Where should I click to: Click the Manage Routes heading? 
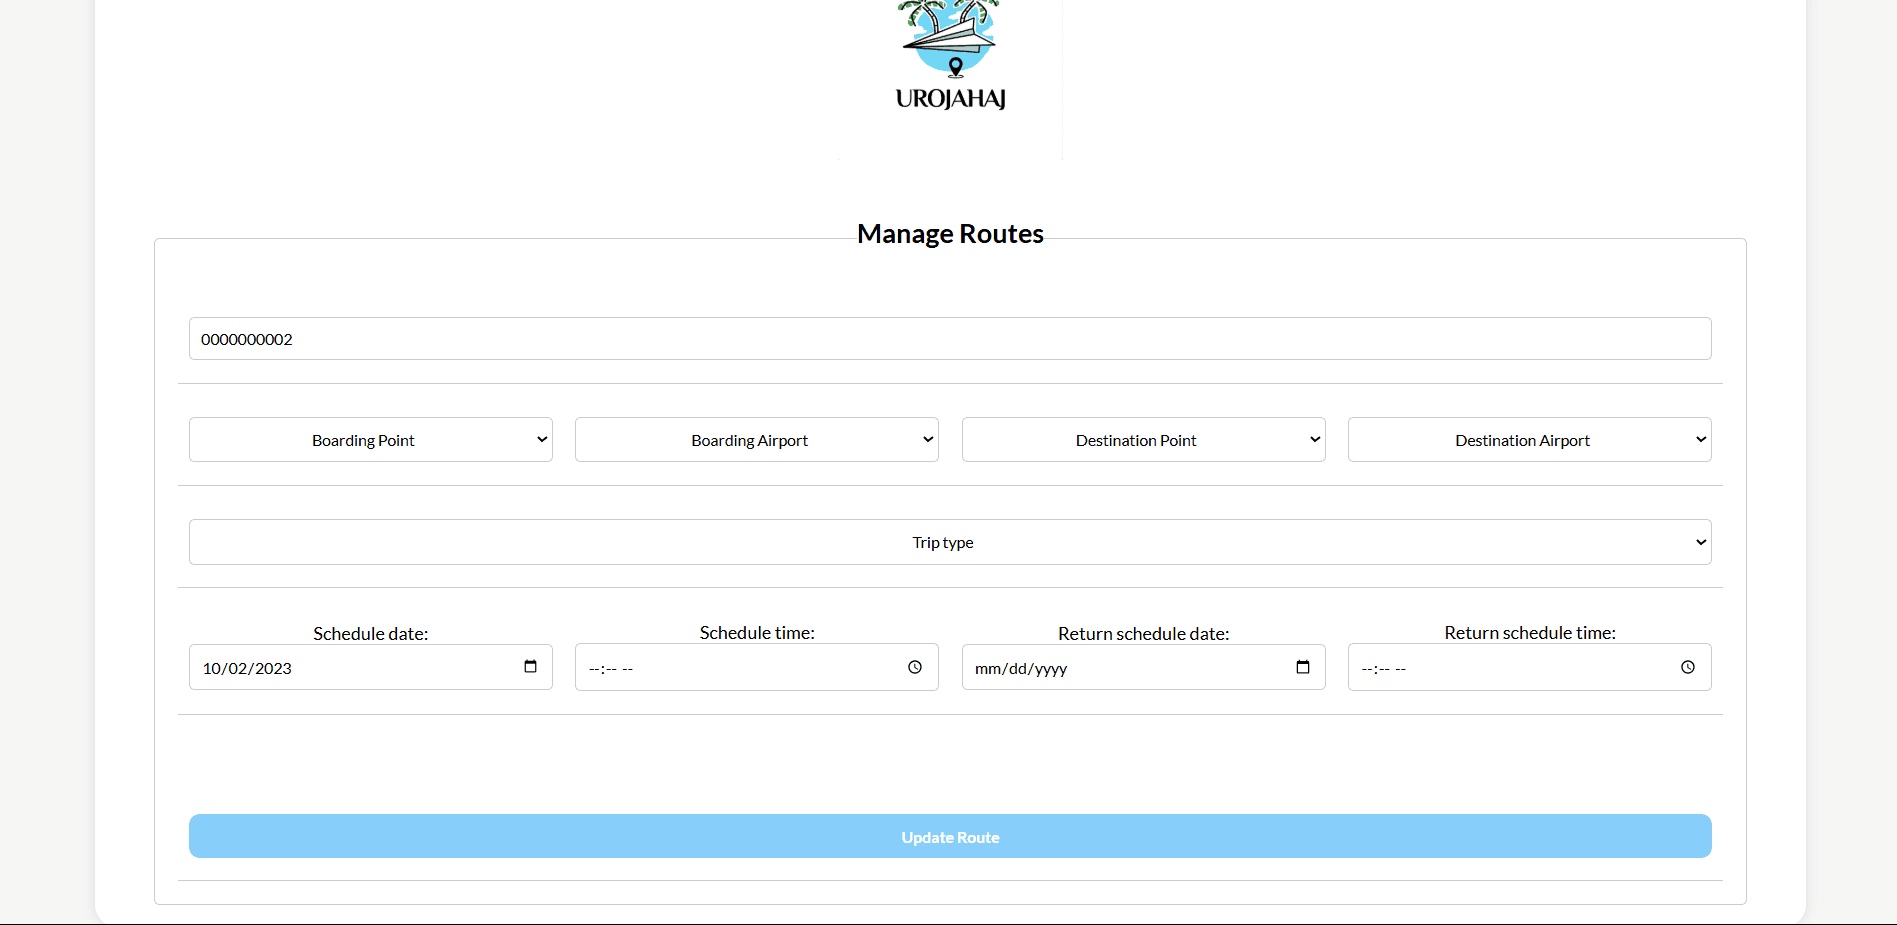click(950, 234)
